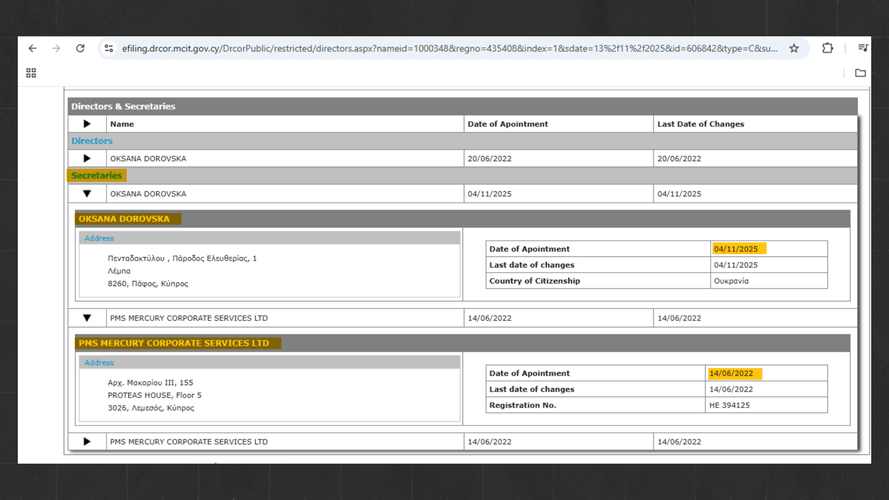Viewport: 889px width, 500px height.
Task: Click the highlighted Secretaries section heading
Action: [96, 176]
